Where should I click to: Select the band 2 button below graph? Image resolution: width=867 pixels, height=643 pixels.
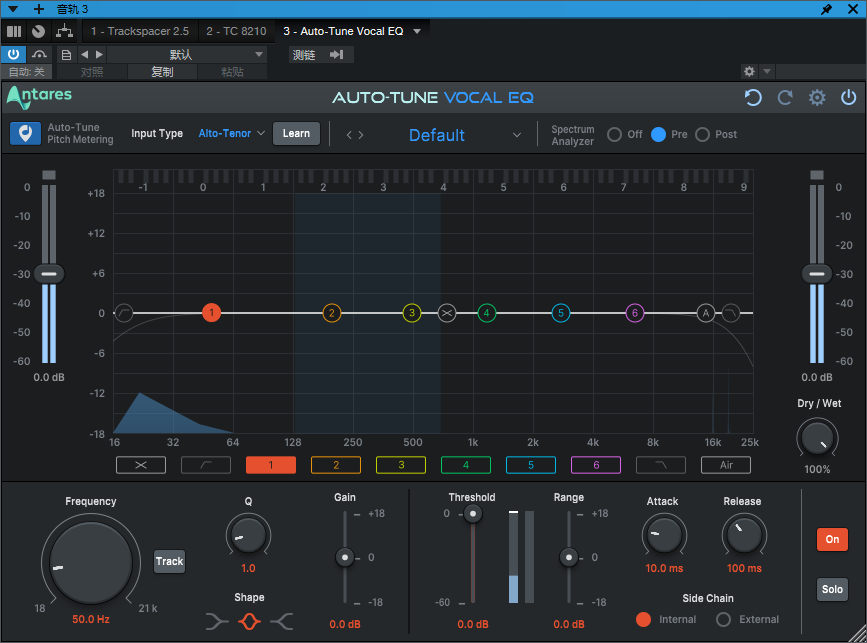tap(336, 465)
